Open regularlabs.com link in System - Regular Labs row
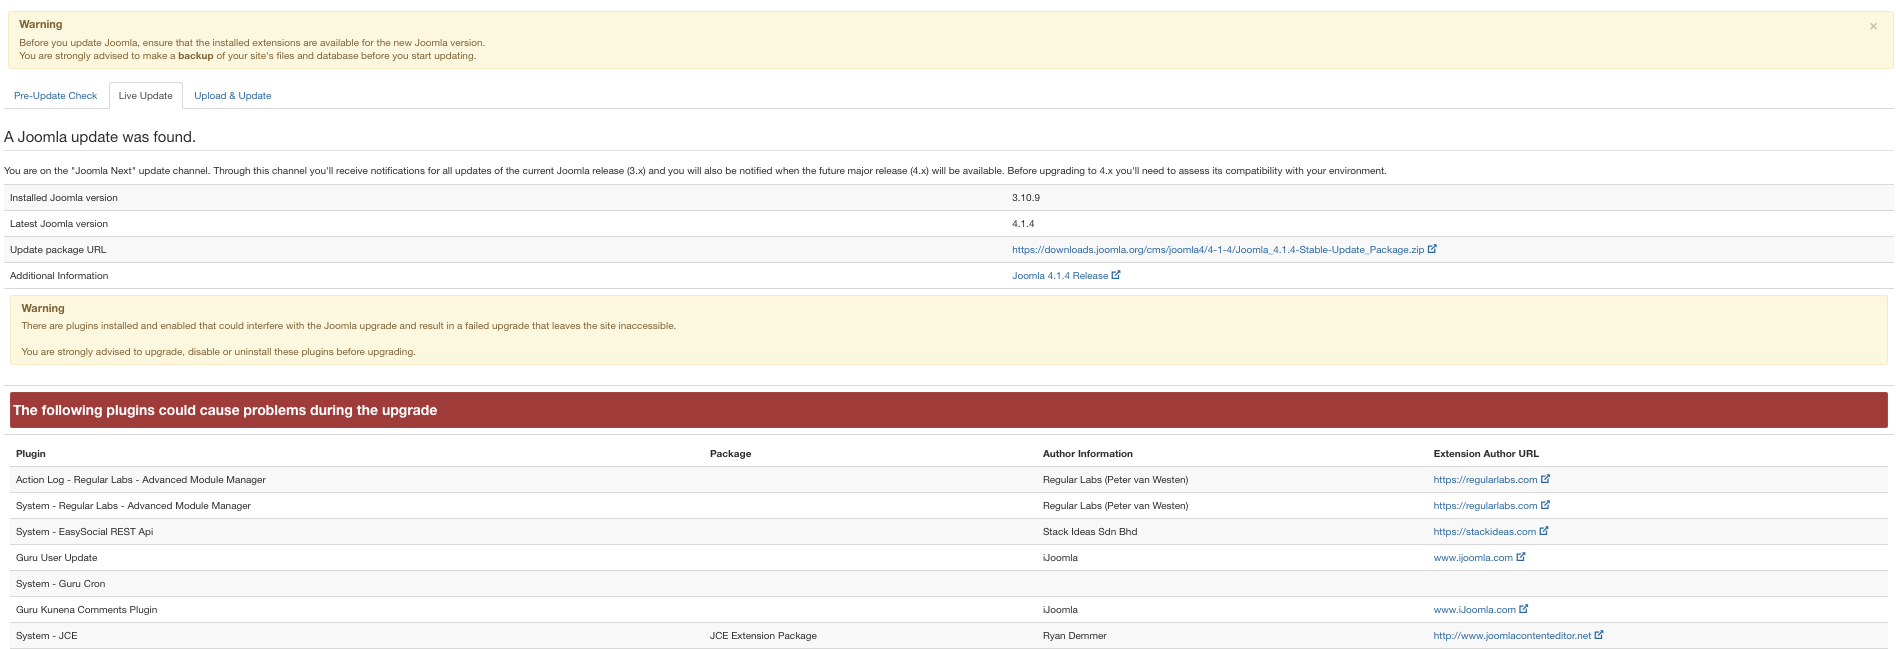The height and width of the screenshot is (649, 1896). tap(1485, 506)
